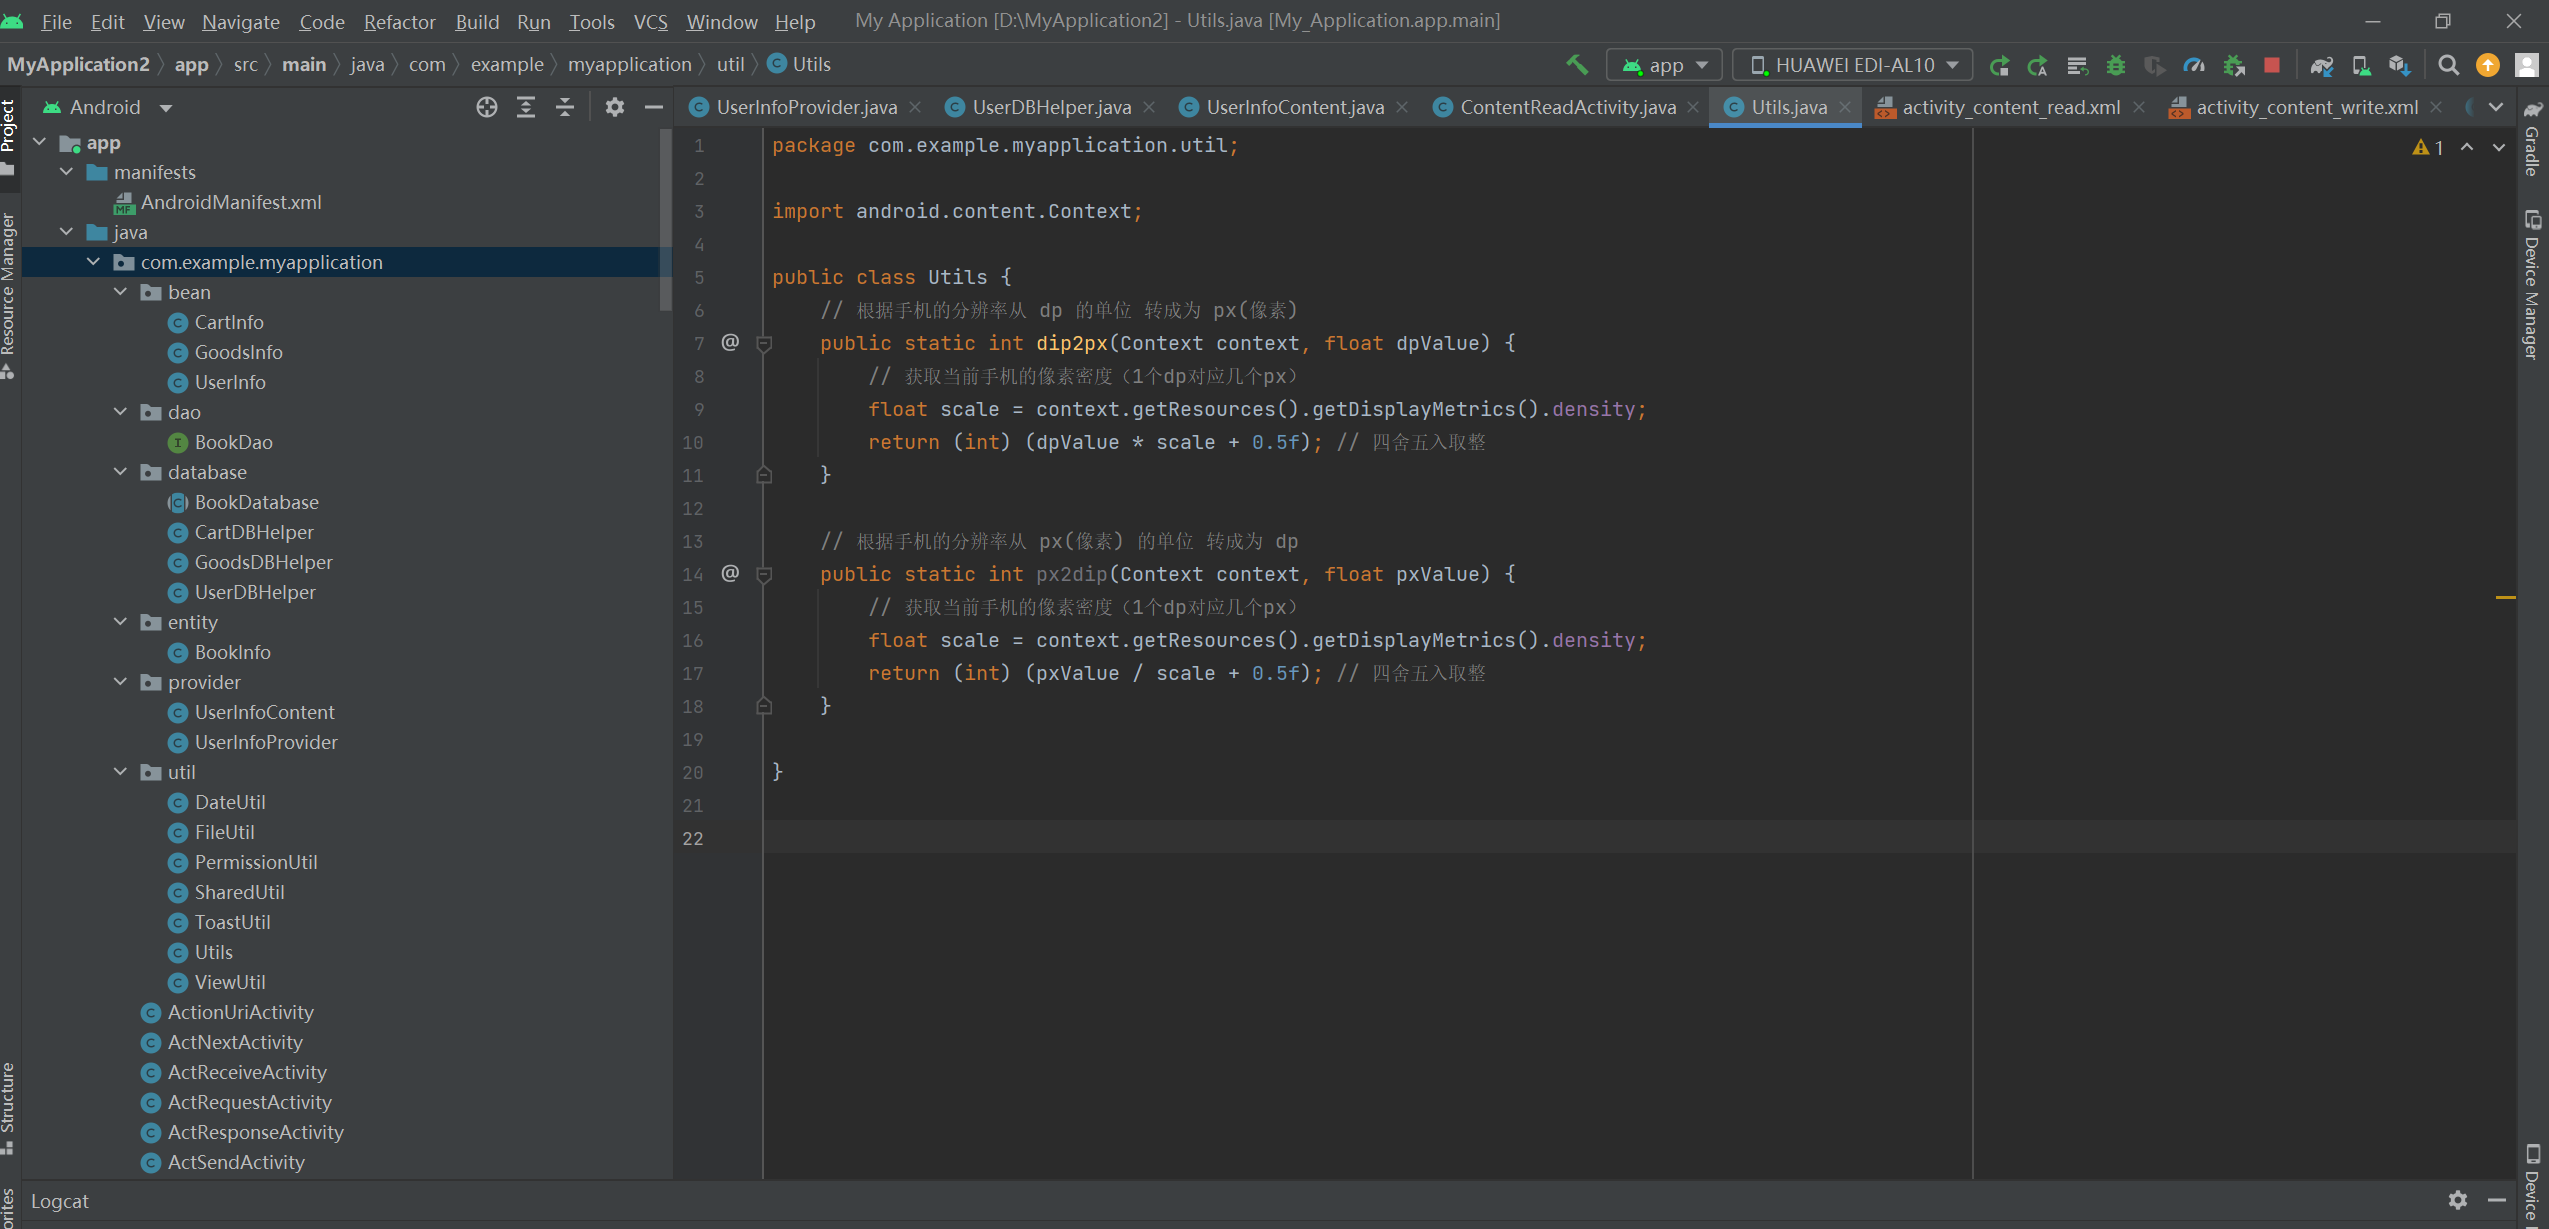Open the Refactor menu

pyautogui.click(x=399, y=21)
